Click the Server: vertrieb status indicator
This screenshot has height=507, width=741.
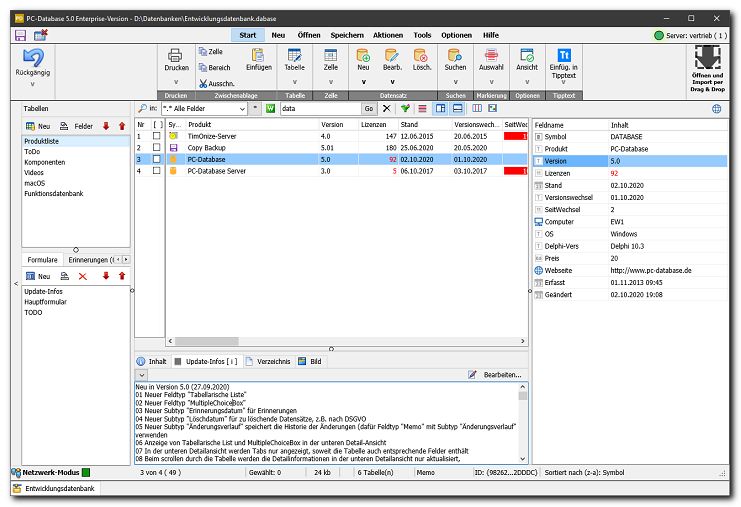690,35
